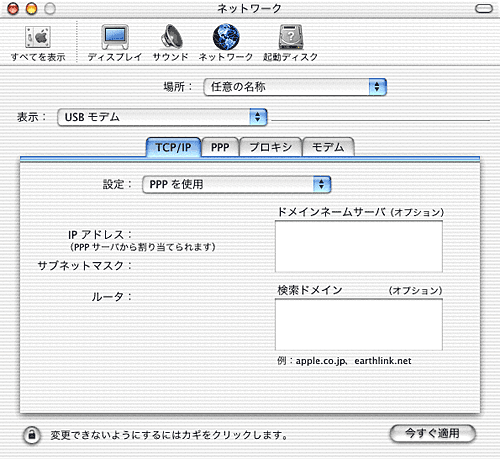The width and height of the screenshot is (500, 459).
Task: Switch to the モデム tab
Action: (x=328, y=147)
